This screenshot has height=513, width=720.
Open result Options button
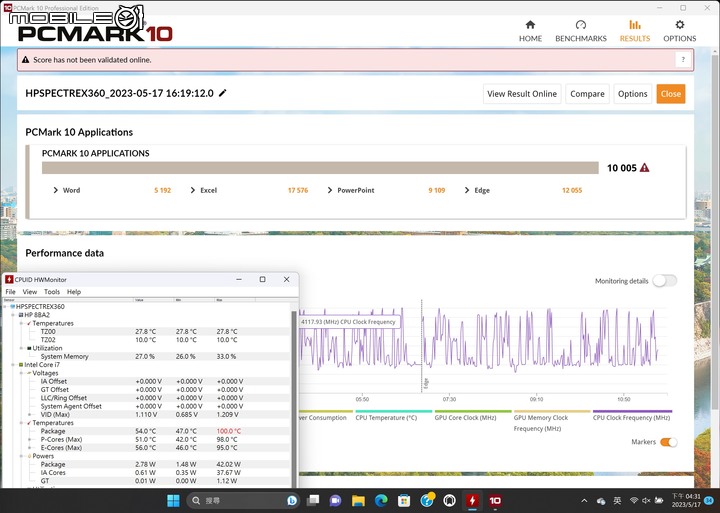[x=632, y=94]
